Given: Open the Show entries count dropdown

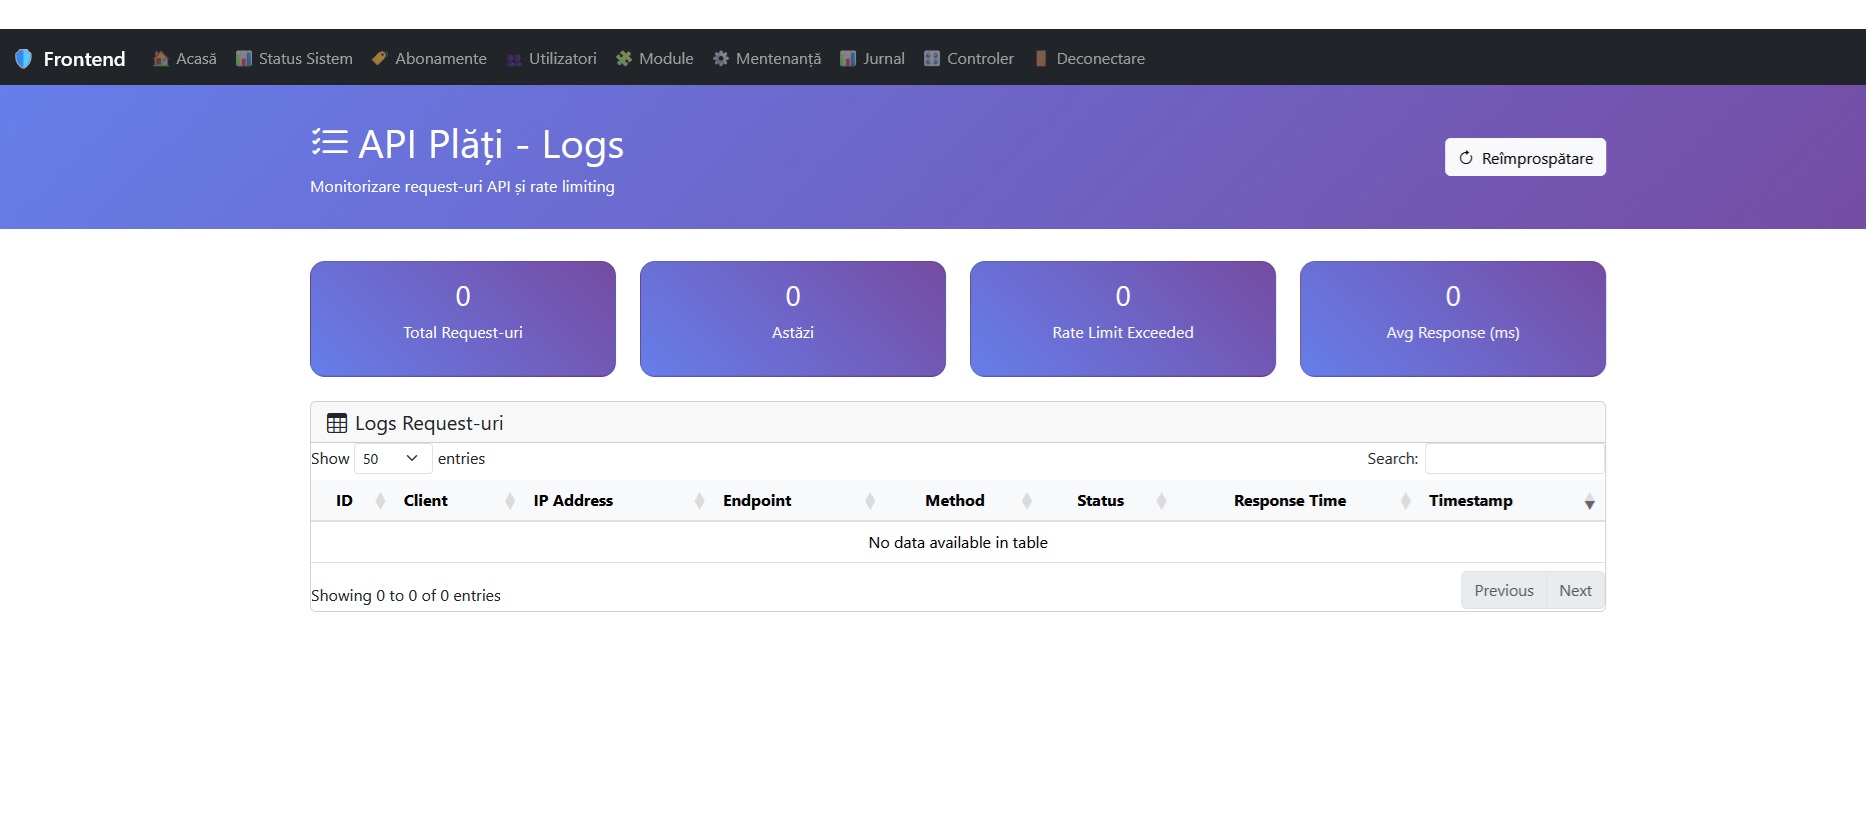Looking at the screenshot, I should (x=392, y=459).
